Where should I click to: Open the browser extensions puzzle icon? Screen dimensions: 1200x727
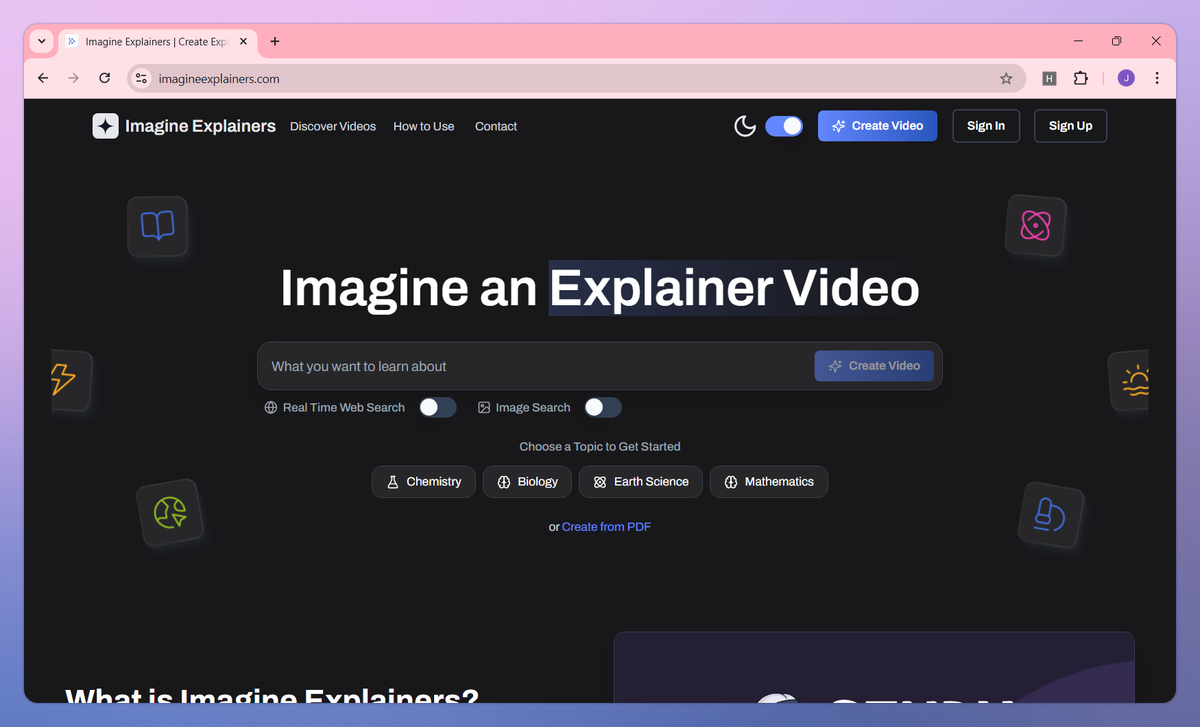click(1080, 78)
